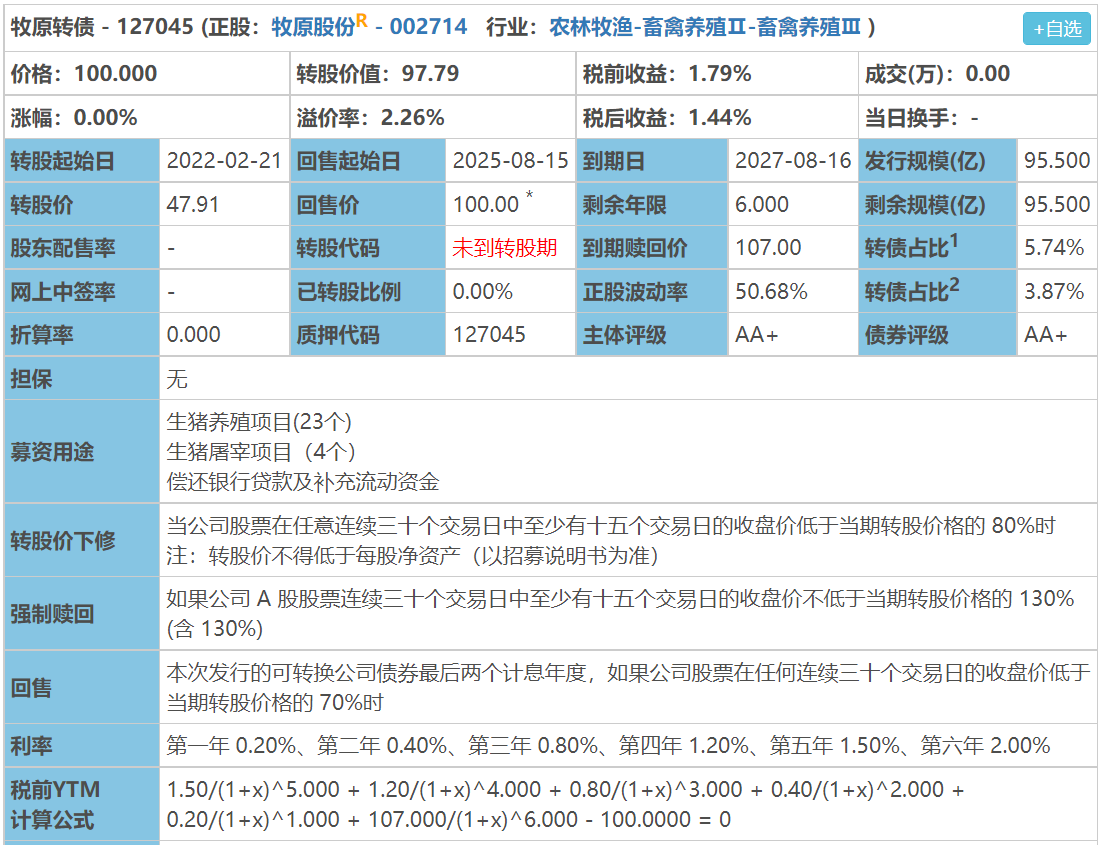The height and width of the screenshot is (845, 1103).
Task: Click the 偿还银行贷款及补充流动资金 line
Action: [x=303, y=481]
